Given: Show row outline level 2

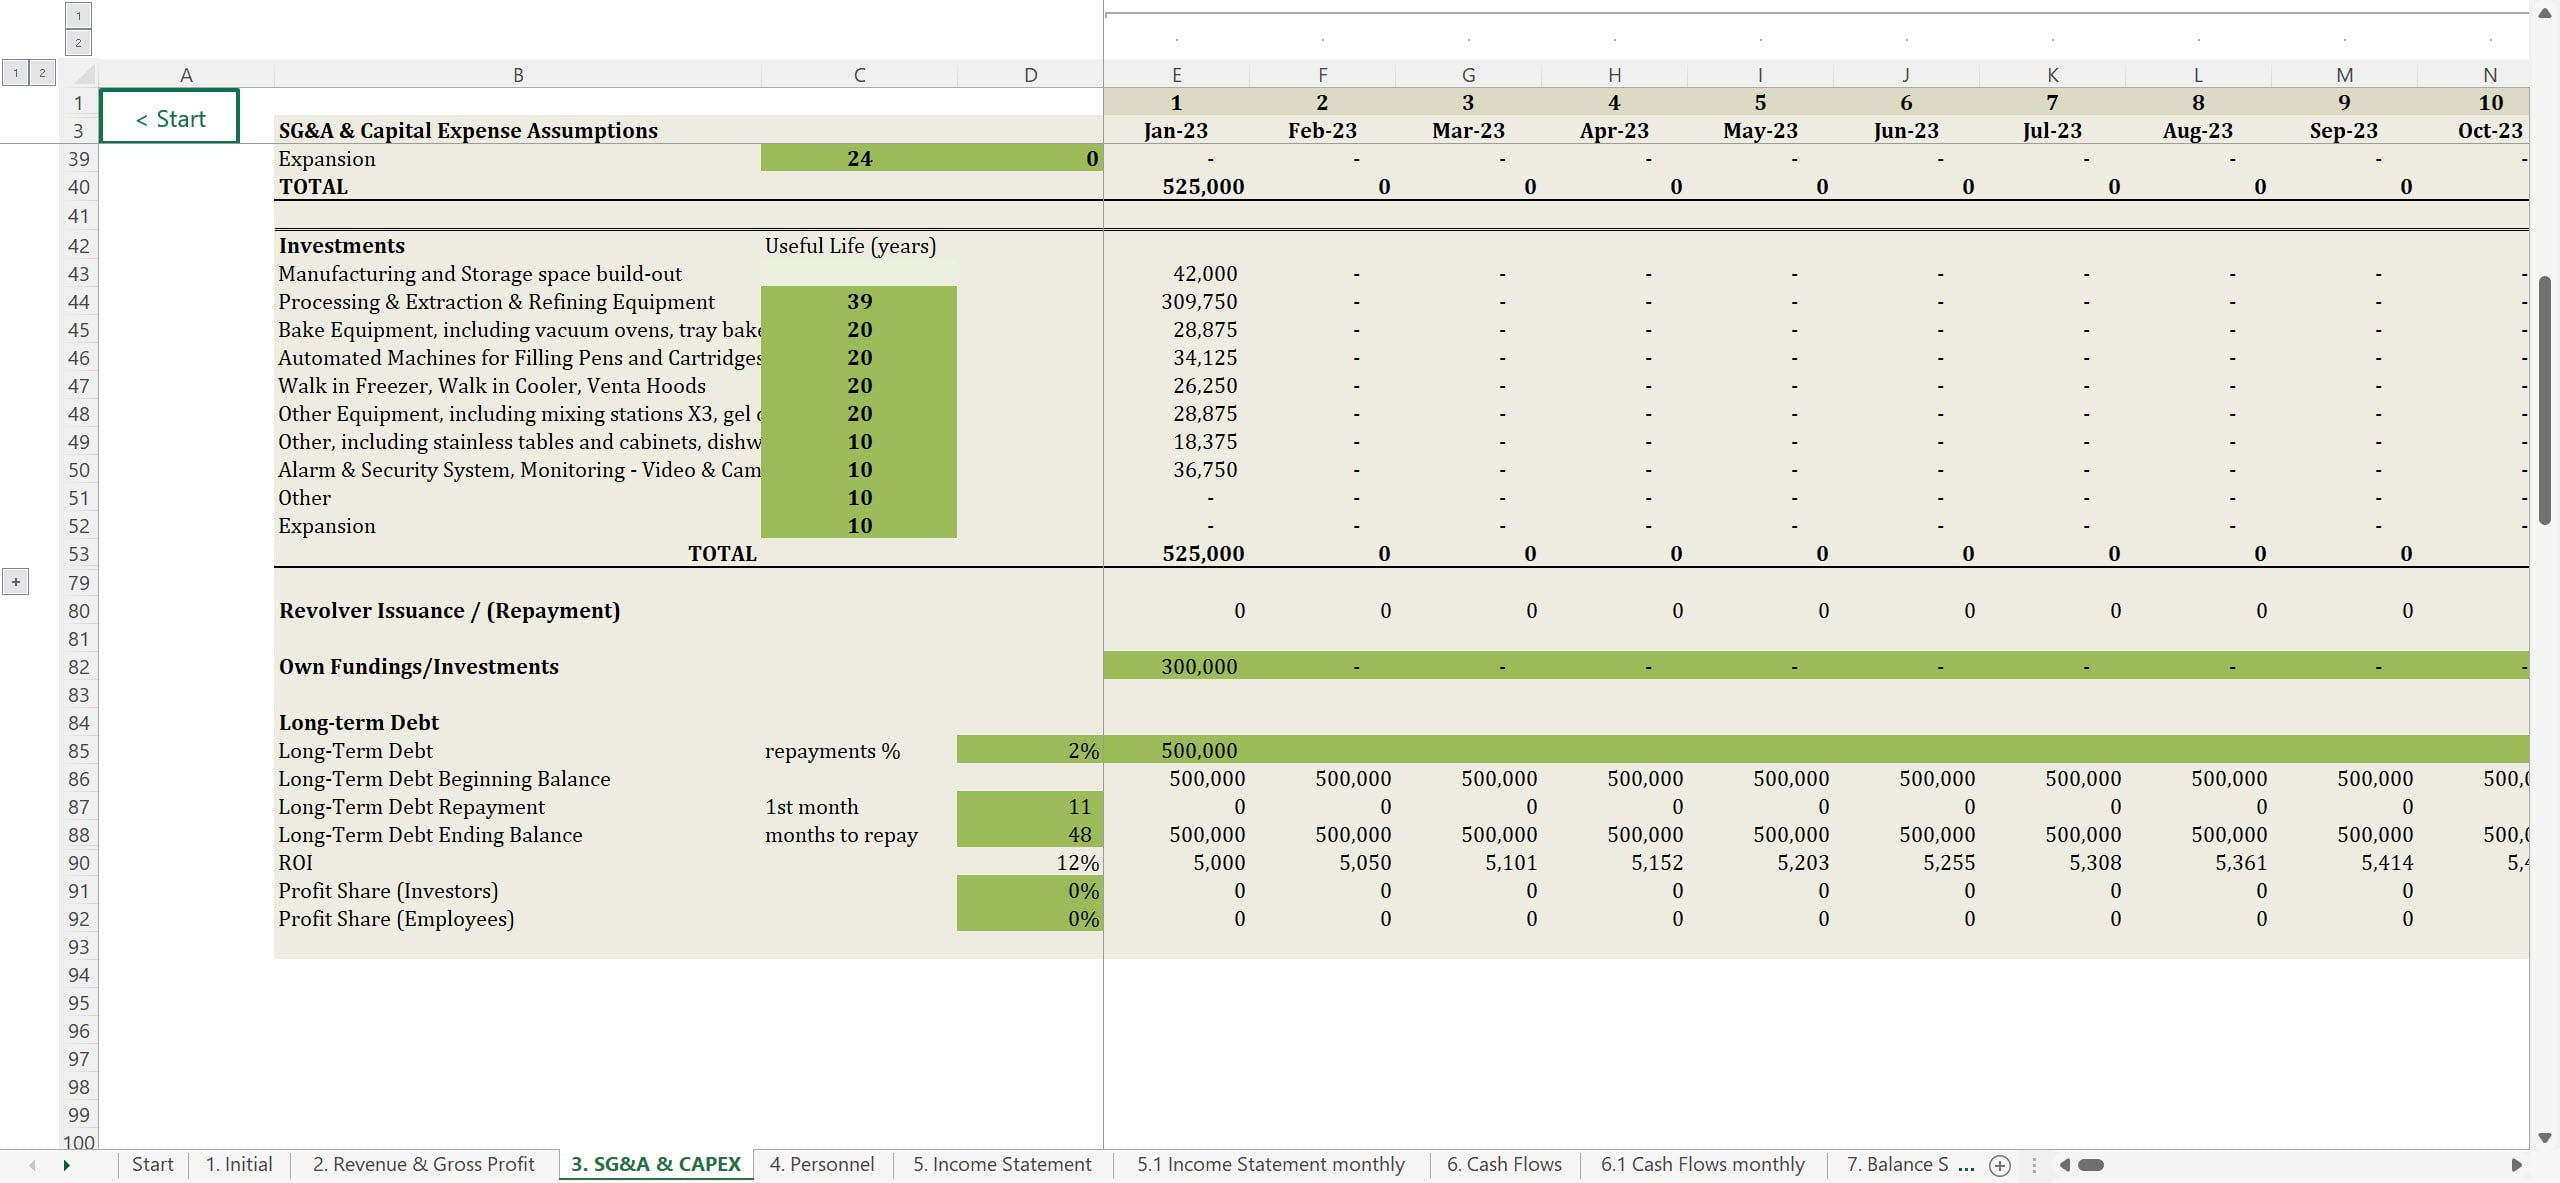Looking at the screenshot, I should pos(42,72).
